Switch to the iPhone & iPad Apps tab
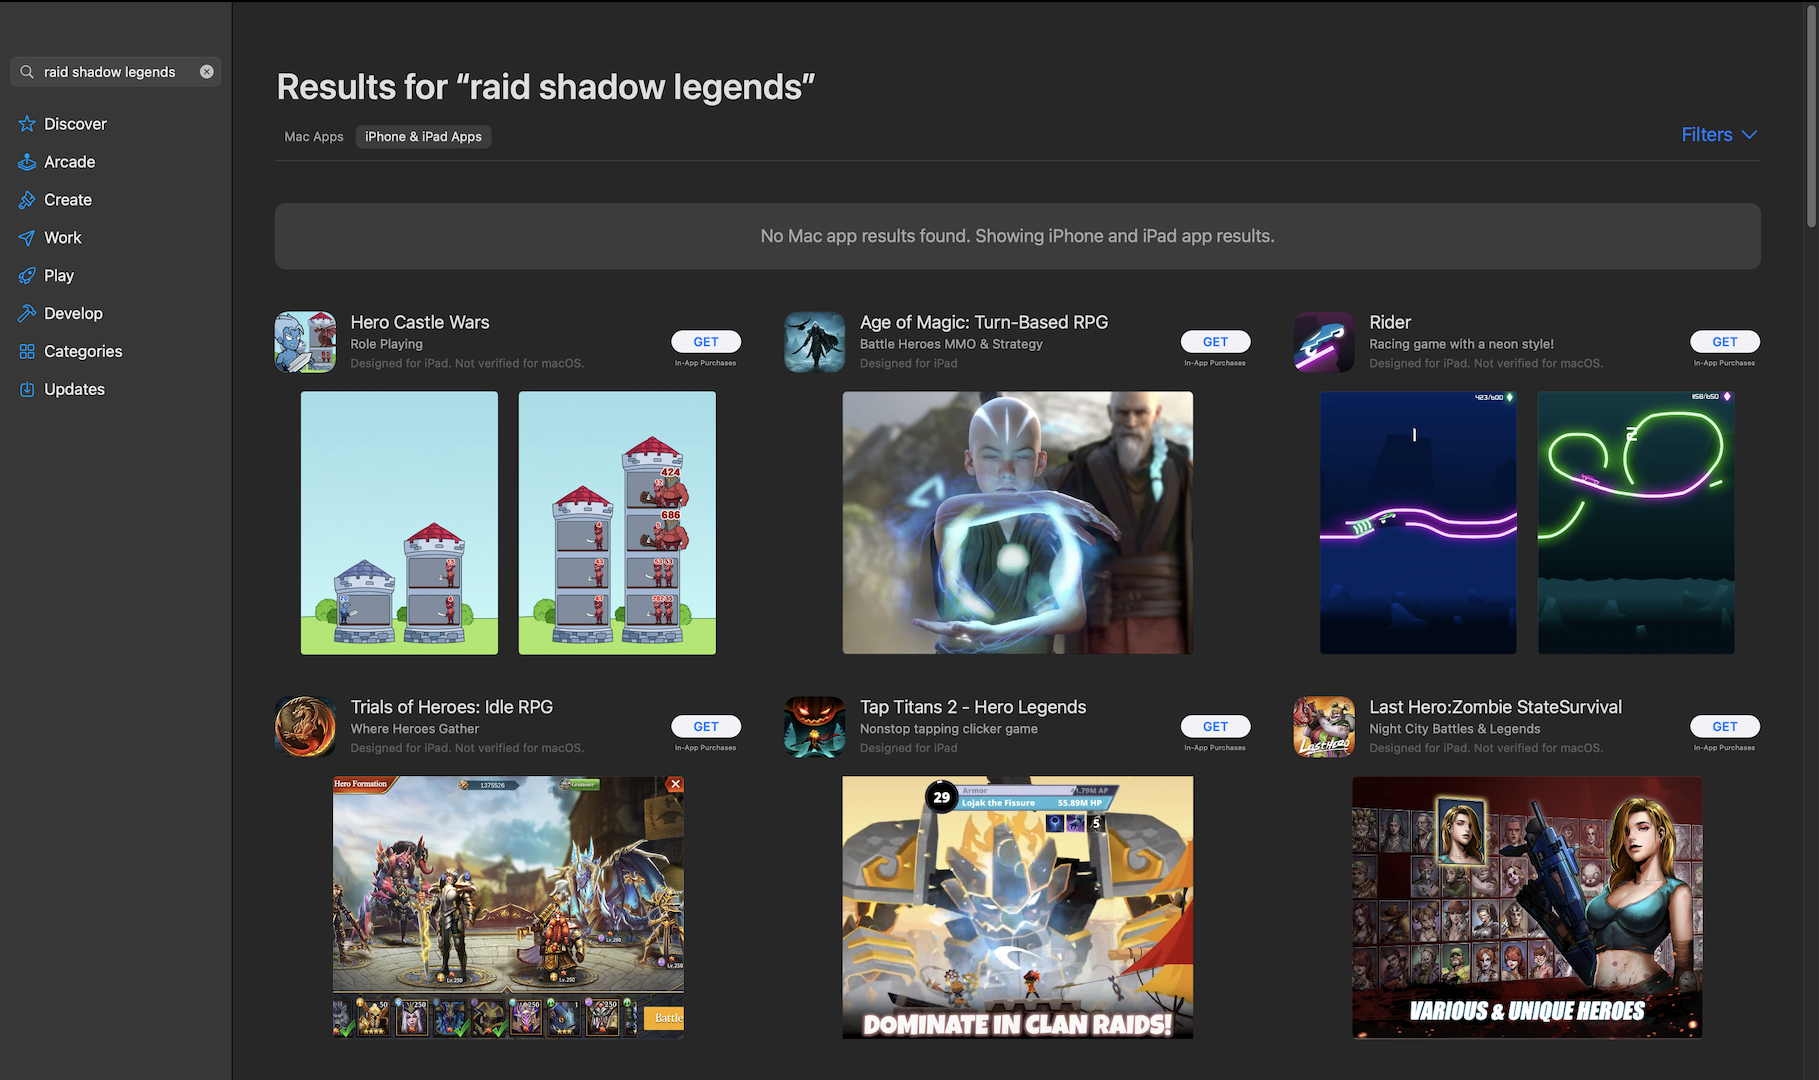 point(423,137)
